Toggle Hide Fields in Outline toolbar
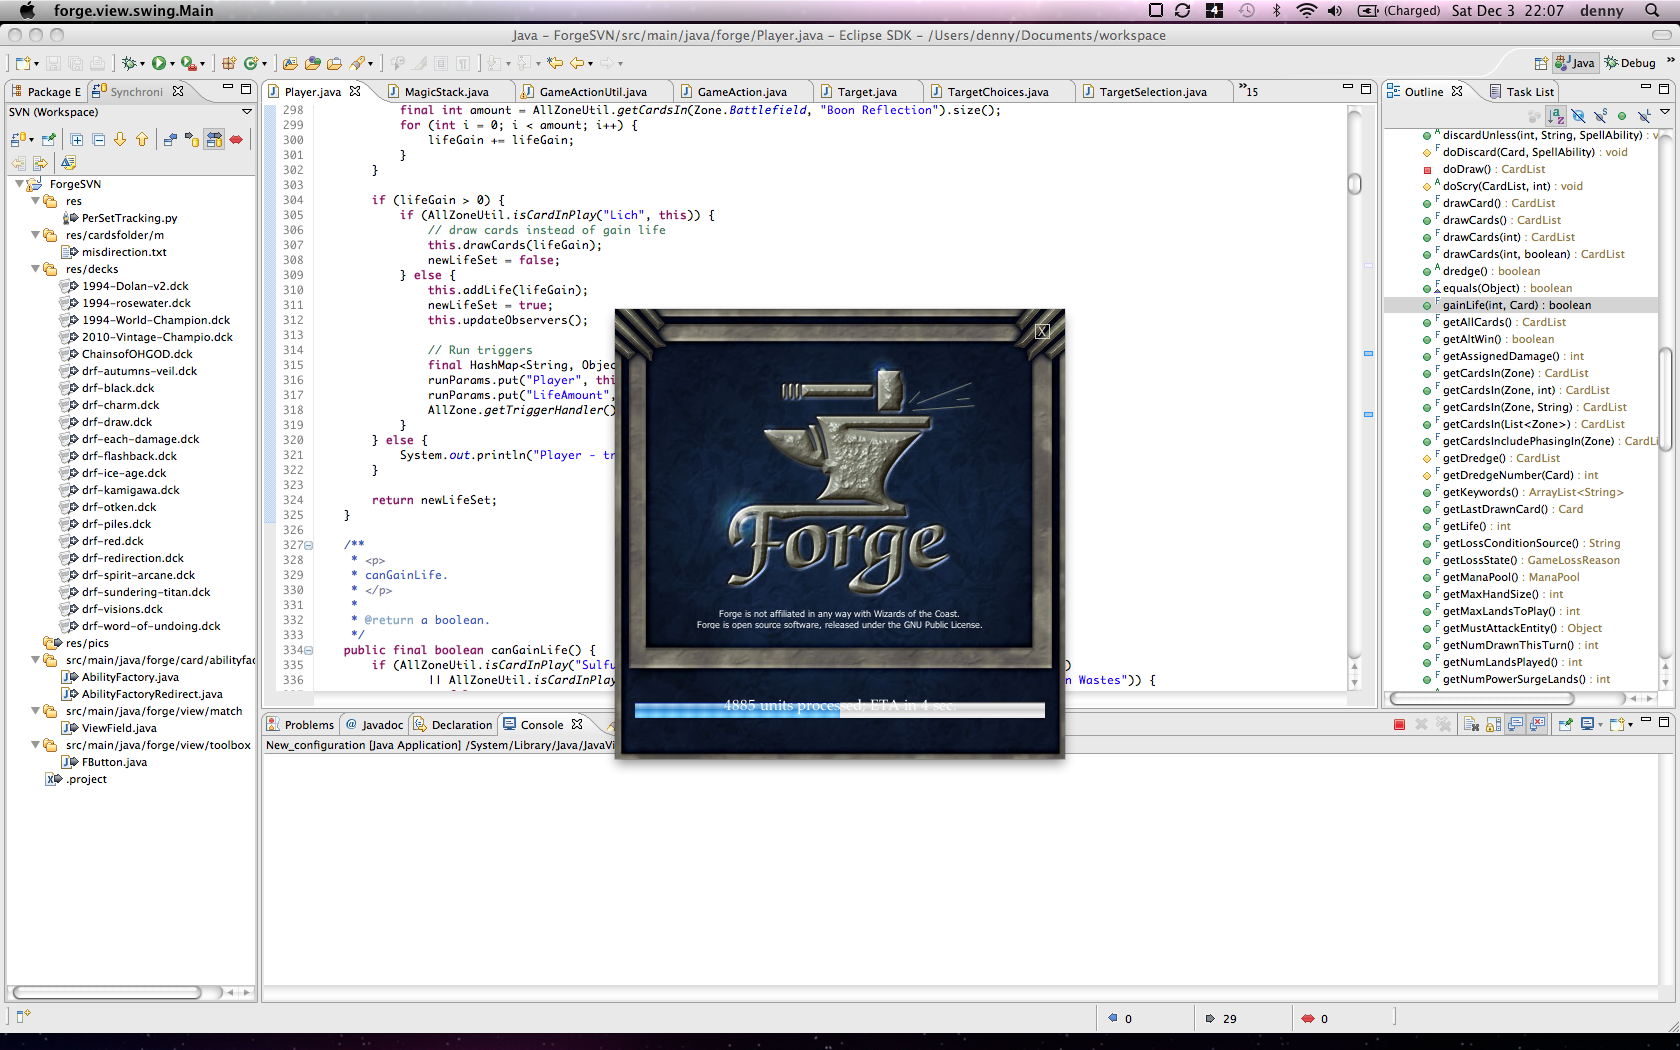The height and width of the screenshot is (1050, 1680). [1578, 116]
